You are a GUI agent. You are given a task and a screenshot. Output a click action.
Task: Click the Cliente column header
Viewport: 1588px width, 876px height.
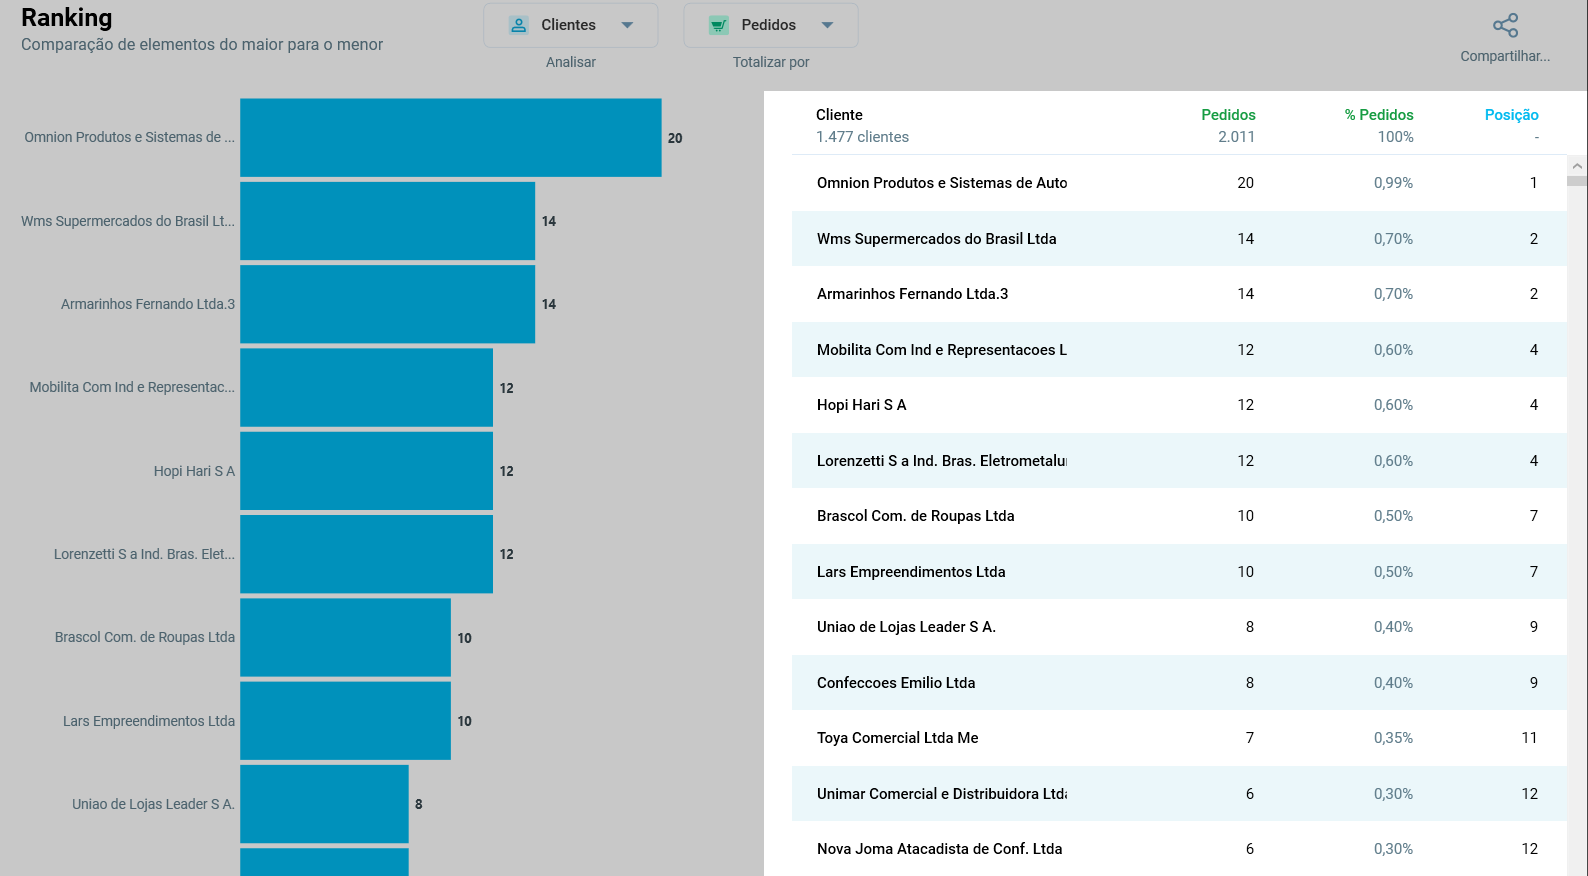coord(839,115)
